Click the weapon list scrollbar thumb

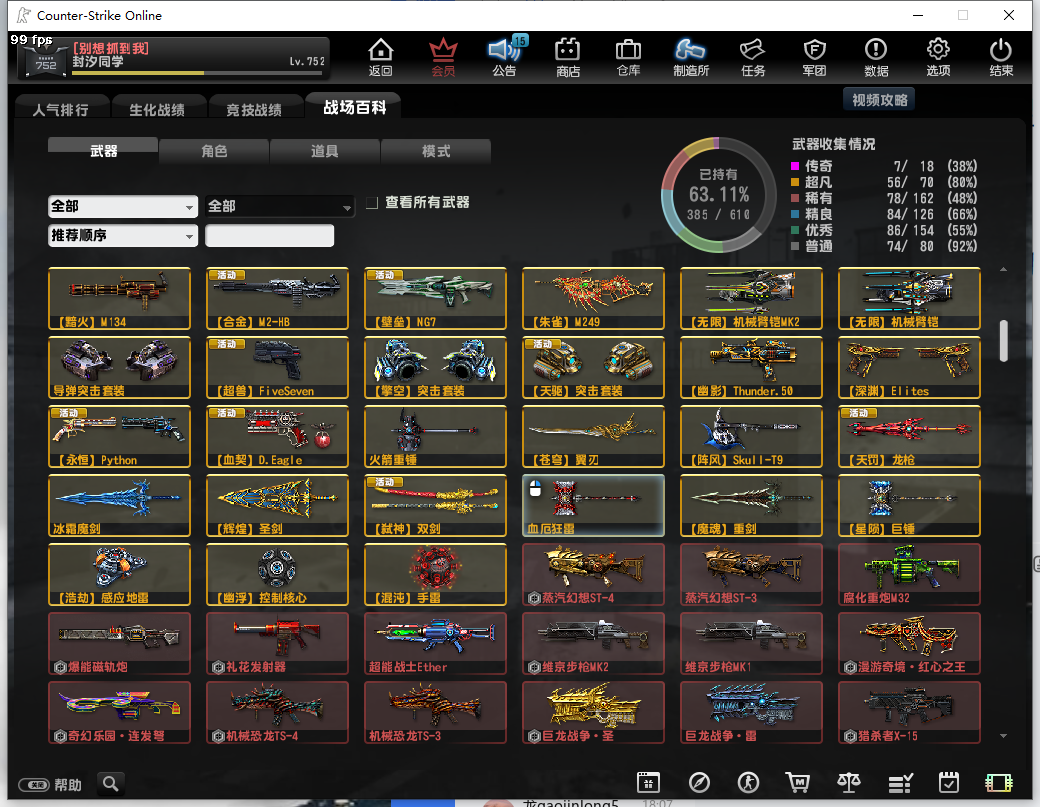(1004, 341)
